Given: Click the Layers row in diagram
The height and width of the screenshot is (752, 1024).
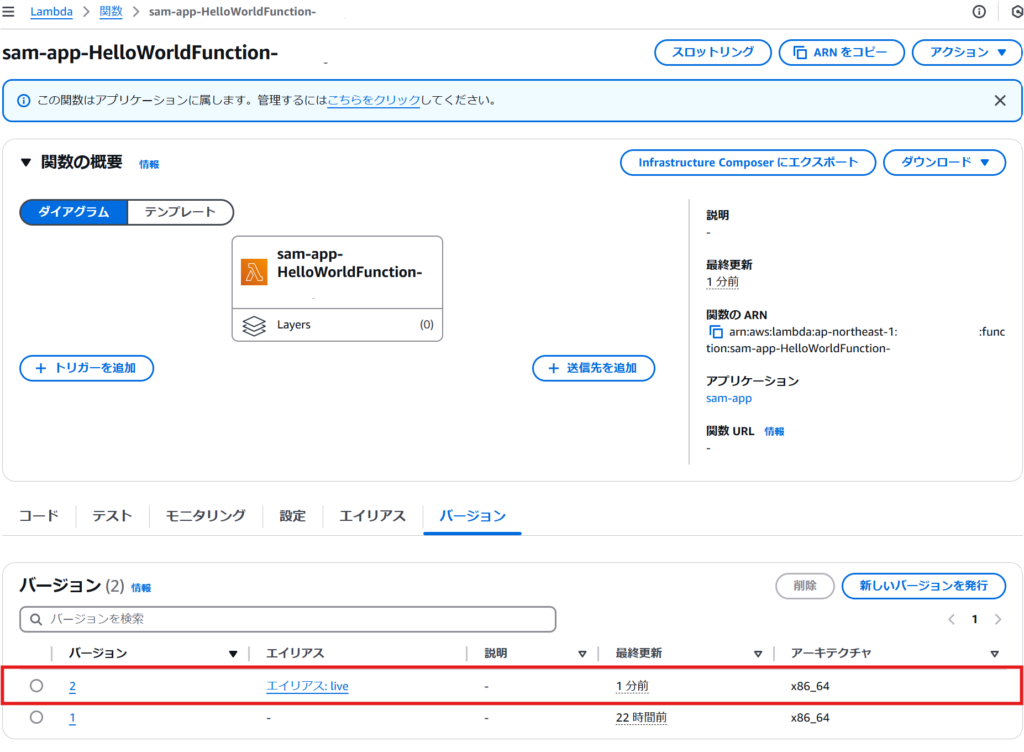Looking at the screenshot, I should 338,325.
